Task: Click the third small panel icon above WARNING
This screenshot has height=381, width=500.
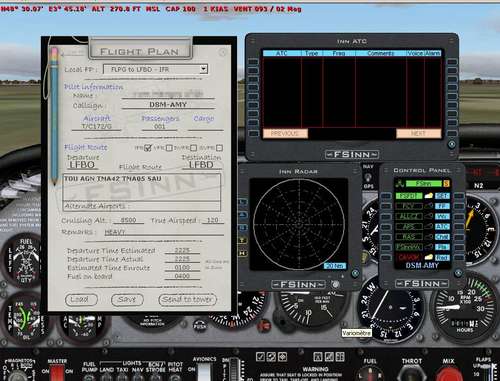Action: [x=282, y=357]
